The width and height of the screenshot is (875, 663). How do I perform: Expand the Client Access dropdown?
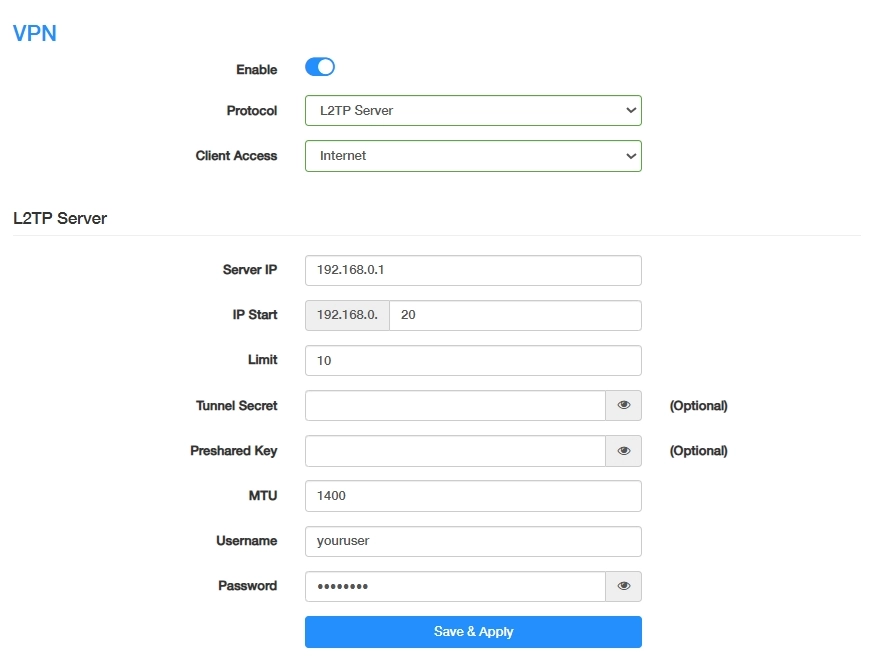[472, 156]
